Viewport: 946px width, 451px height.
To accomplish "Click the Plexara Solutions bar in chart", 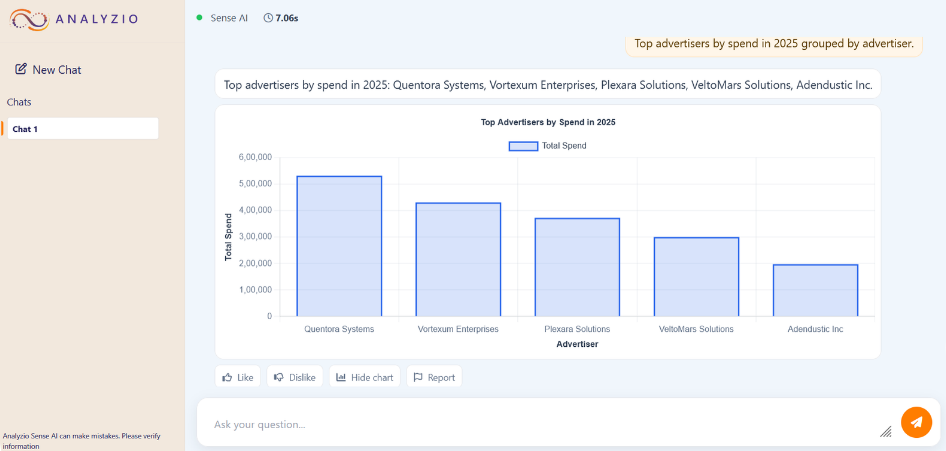I will pyautogui.click(x=577, y=267).
